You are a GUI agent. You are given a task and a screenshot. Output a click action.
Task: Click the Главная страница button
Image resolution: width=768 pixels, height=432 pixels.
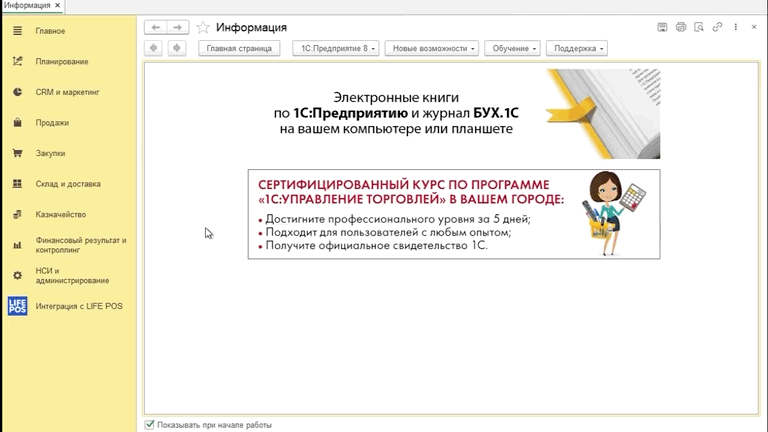pyautogui.click(x=239, y=48)
